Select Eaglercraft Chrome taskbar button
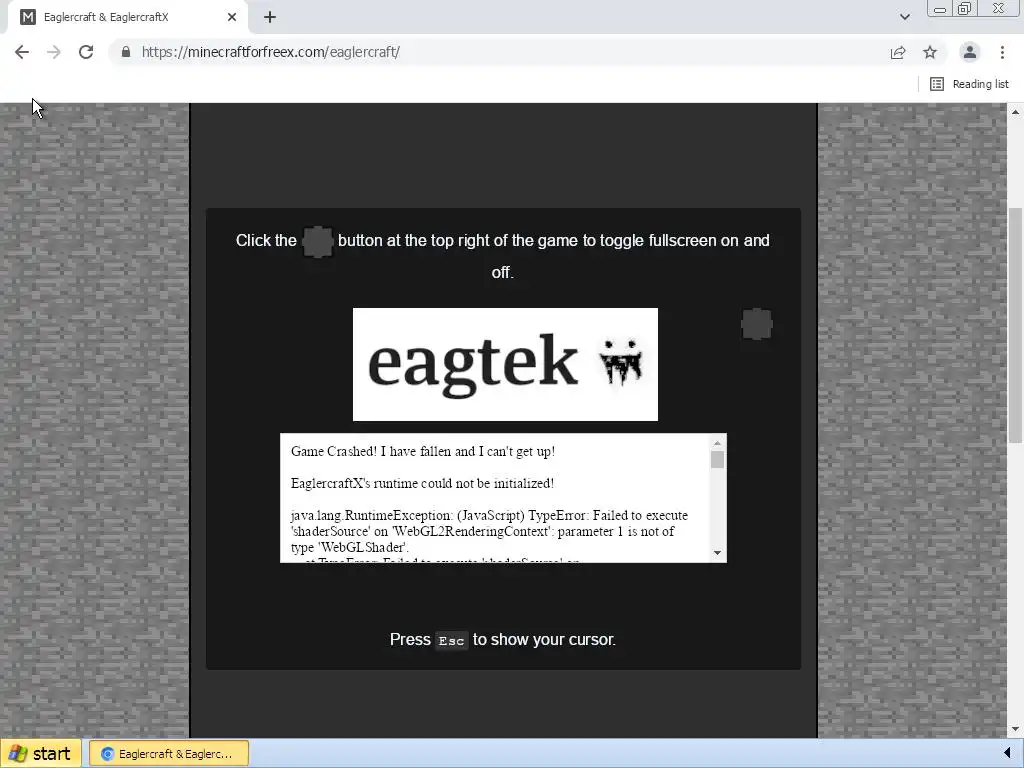The height and width of the screenshot is (768, 1024). (x=168, y=754)
